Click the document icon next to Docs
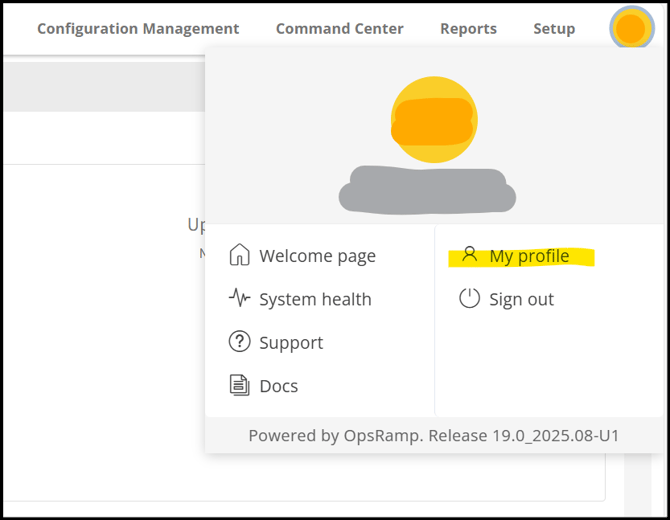The height and width of the screenshot is (520, 670). coord(239,385)
